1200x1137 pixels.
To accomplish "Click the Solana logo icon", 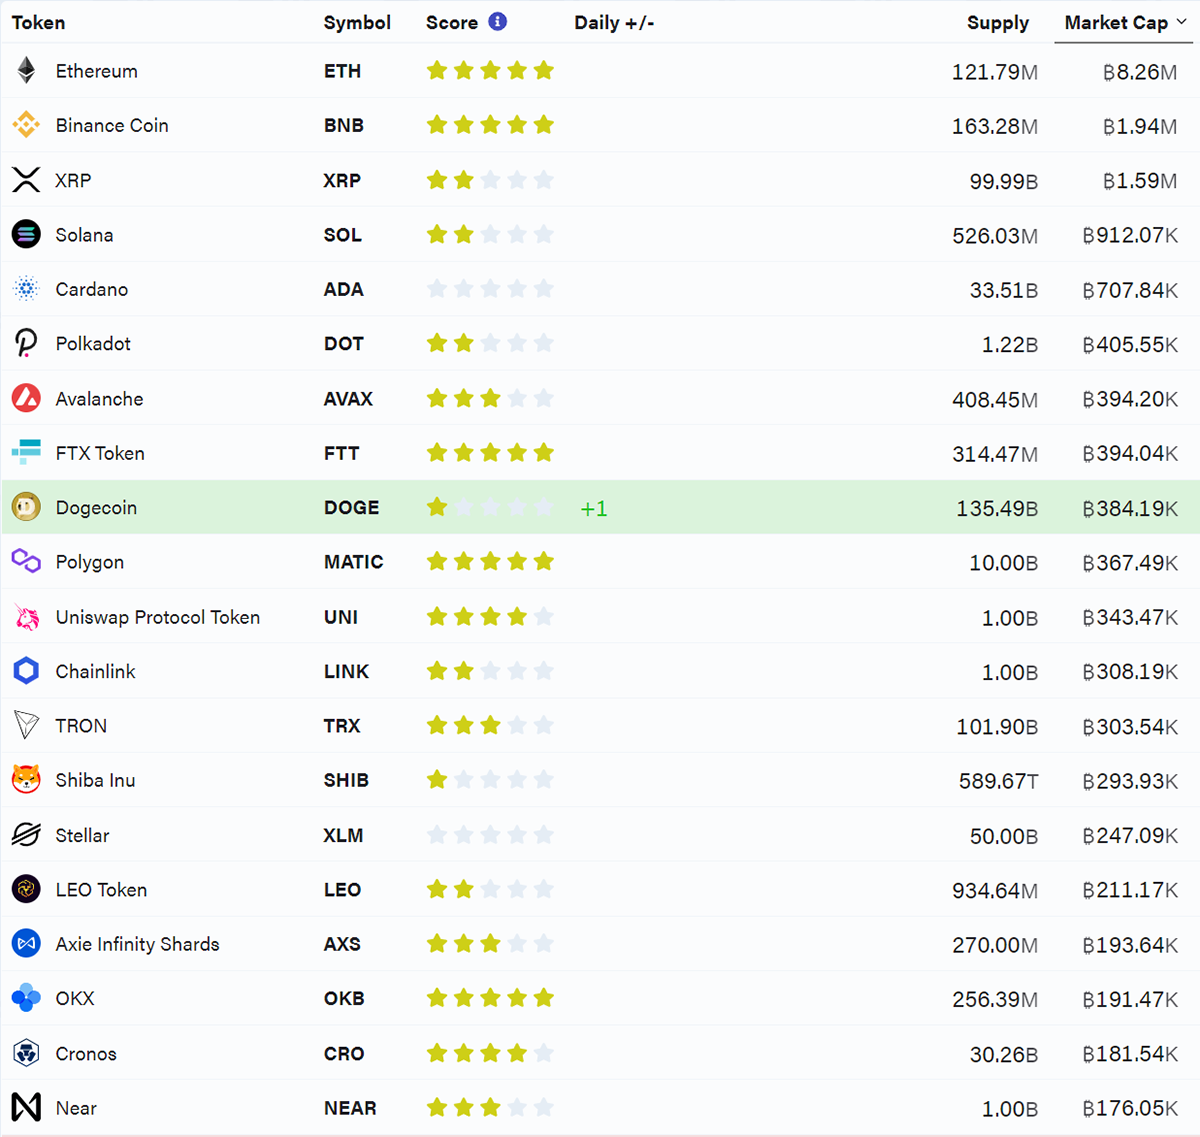I will click(x=26, y=234).
